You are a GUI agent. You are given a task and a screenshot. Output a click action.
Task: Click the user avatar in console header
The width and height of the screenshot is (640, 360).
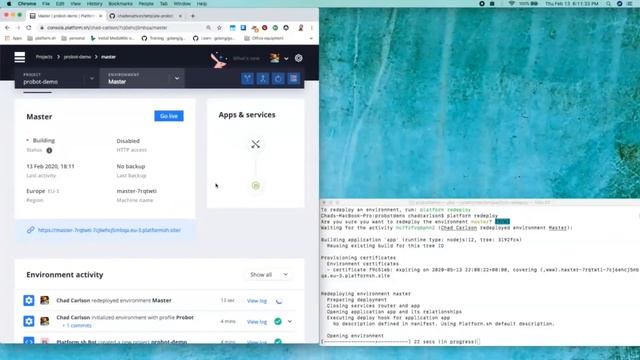click(274, 58)
